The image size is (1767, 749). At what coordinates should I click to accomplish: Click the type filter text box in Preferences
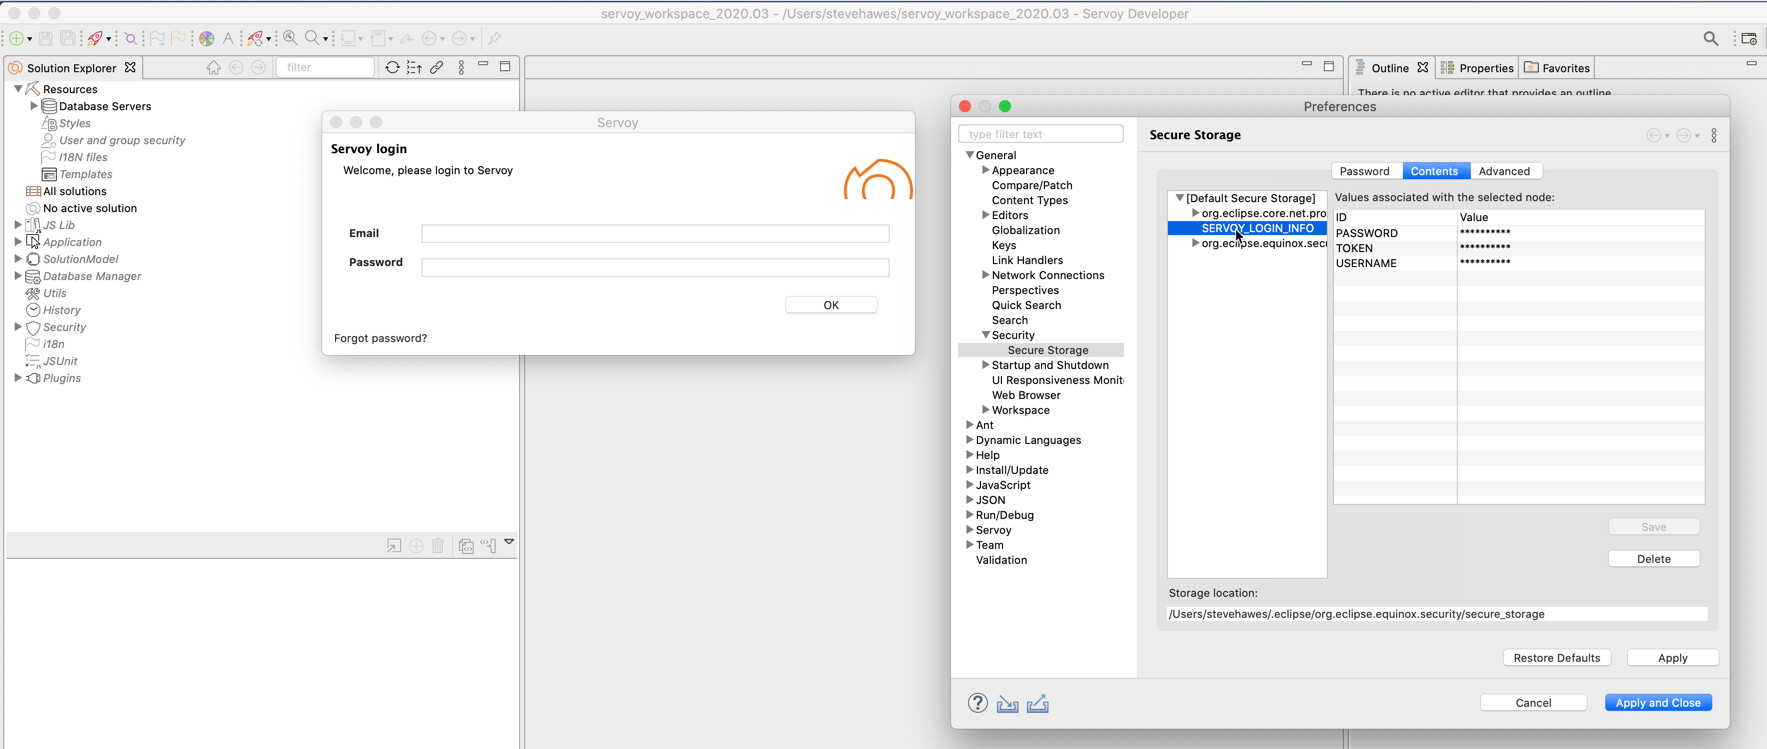click(1040, 134)
